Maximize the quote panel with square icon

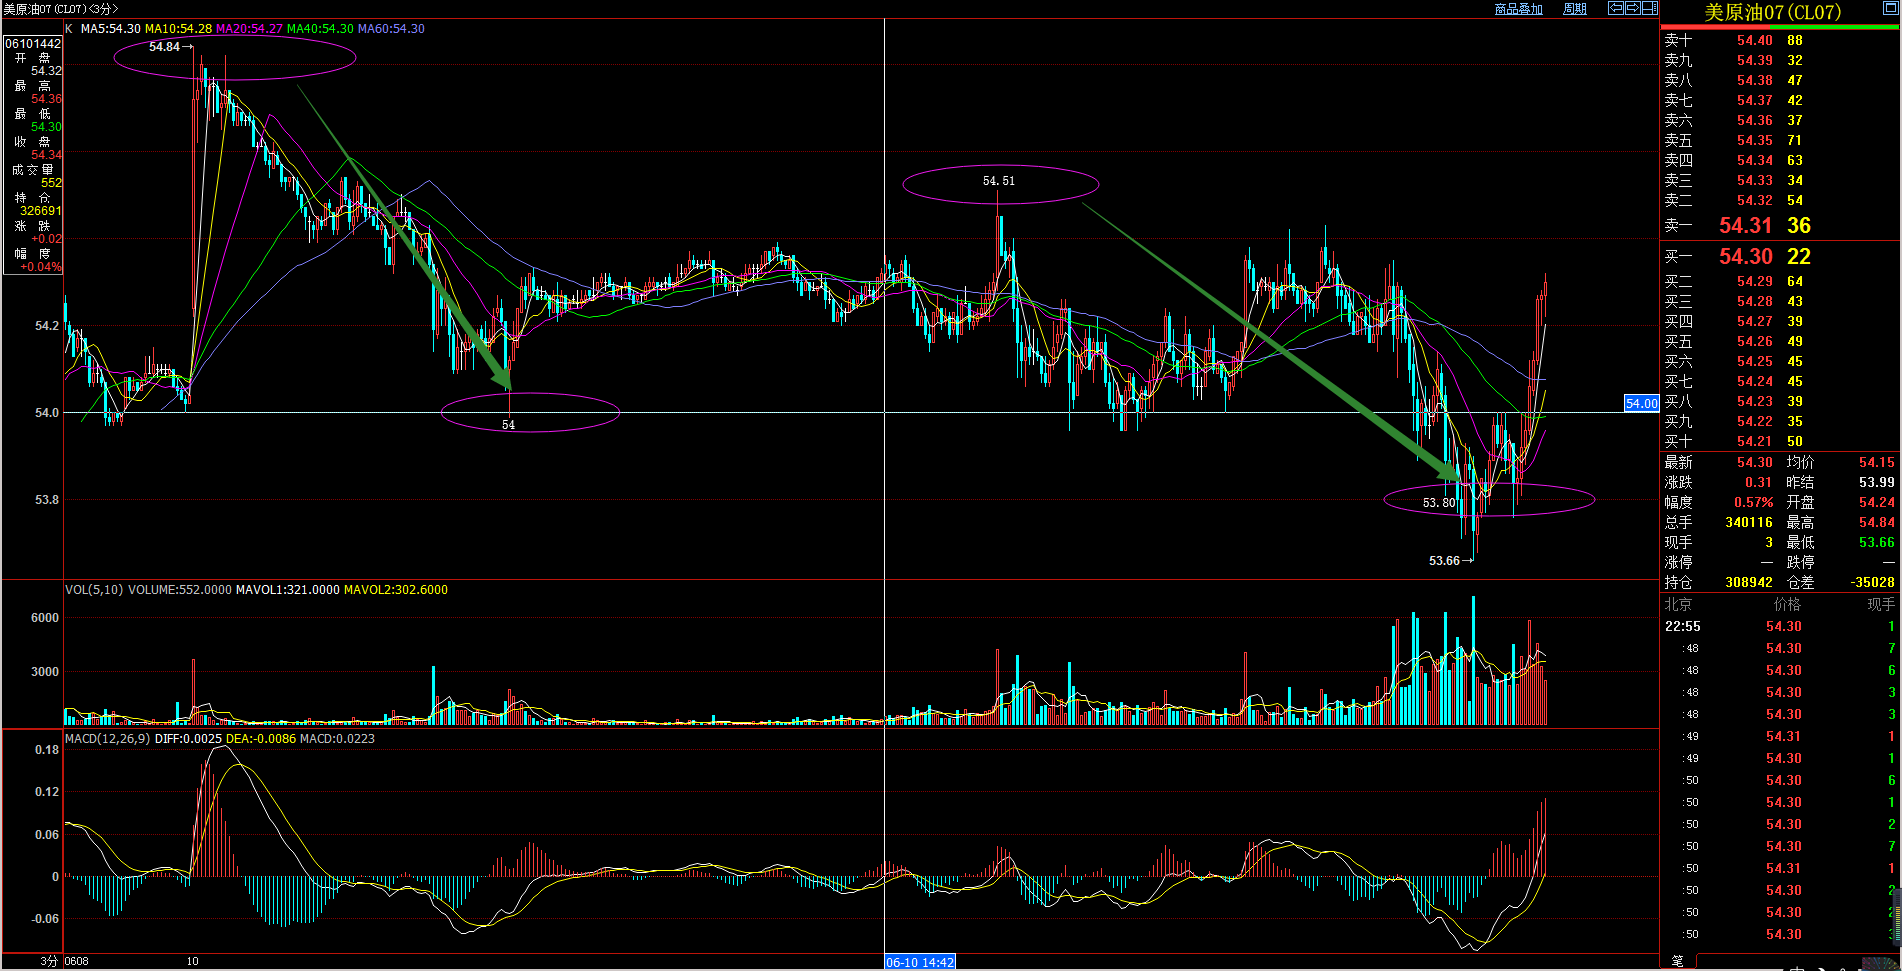(x=1889, y=6)
